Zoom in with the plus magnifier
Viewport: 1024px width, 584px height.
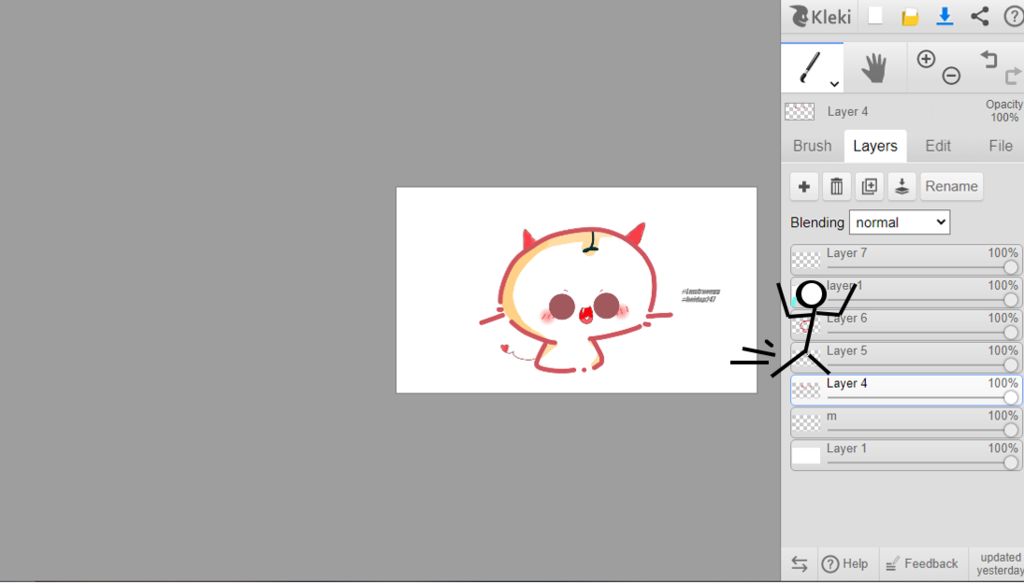(x=926, y=59)
